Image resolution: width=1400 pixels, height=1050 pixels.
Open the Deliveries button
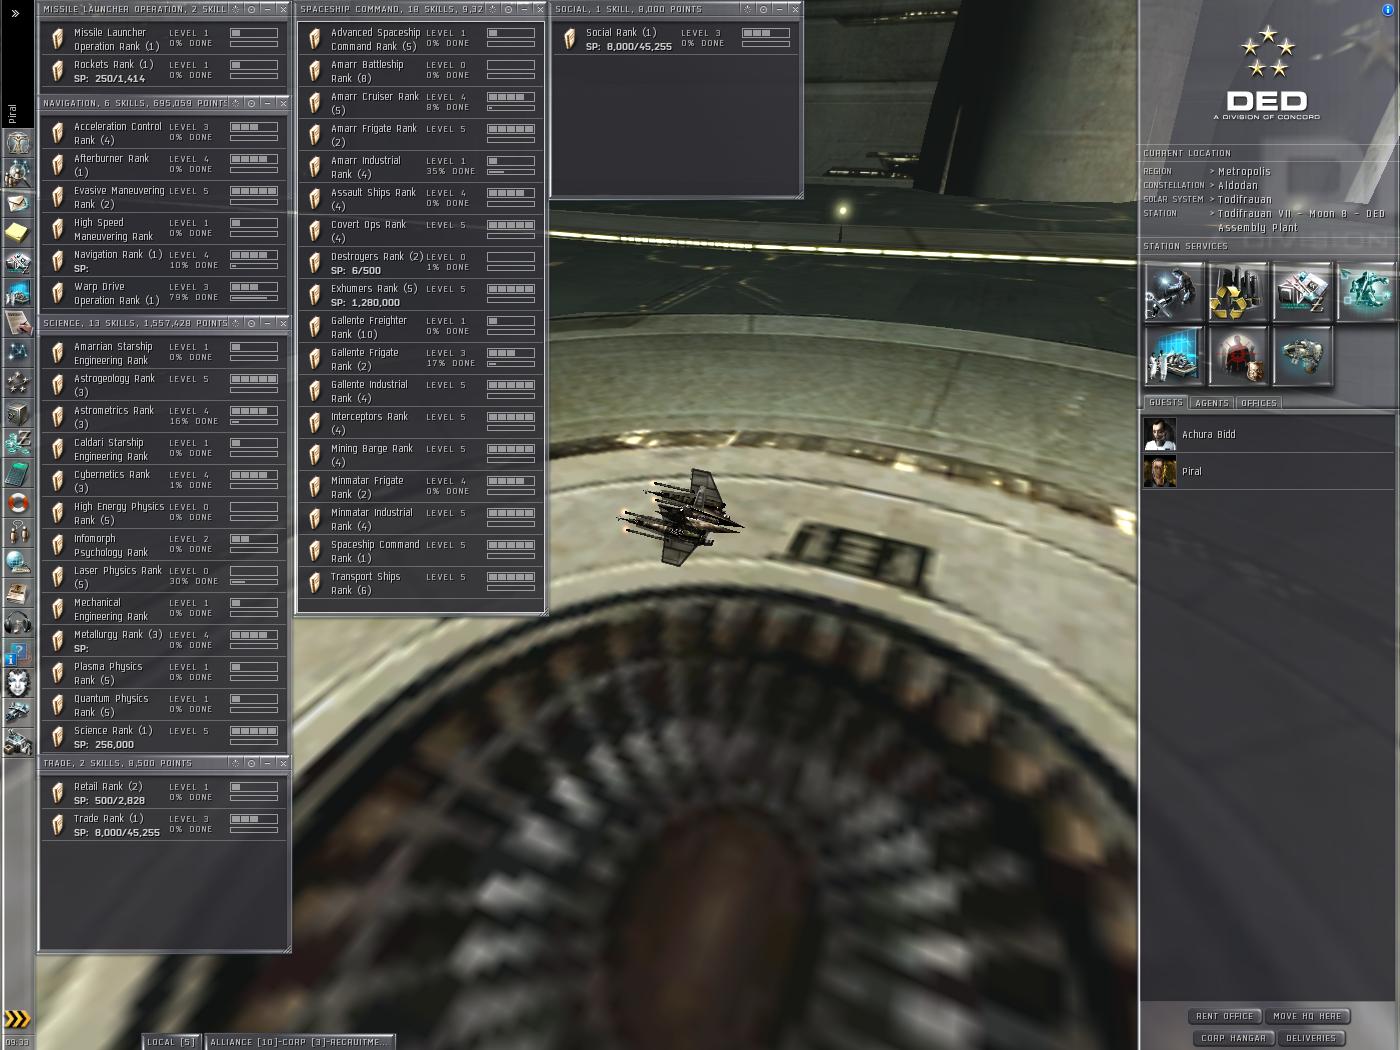(x=1311, y=1038)
